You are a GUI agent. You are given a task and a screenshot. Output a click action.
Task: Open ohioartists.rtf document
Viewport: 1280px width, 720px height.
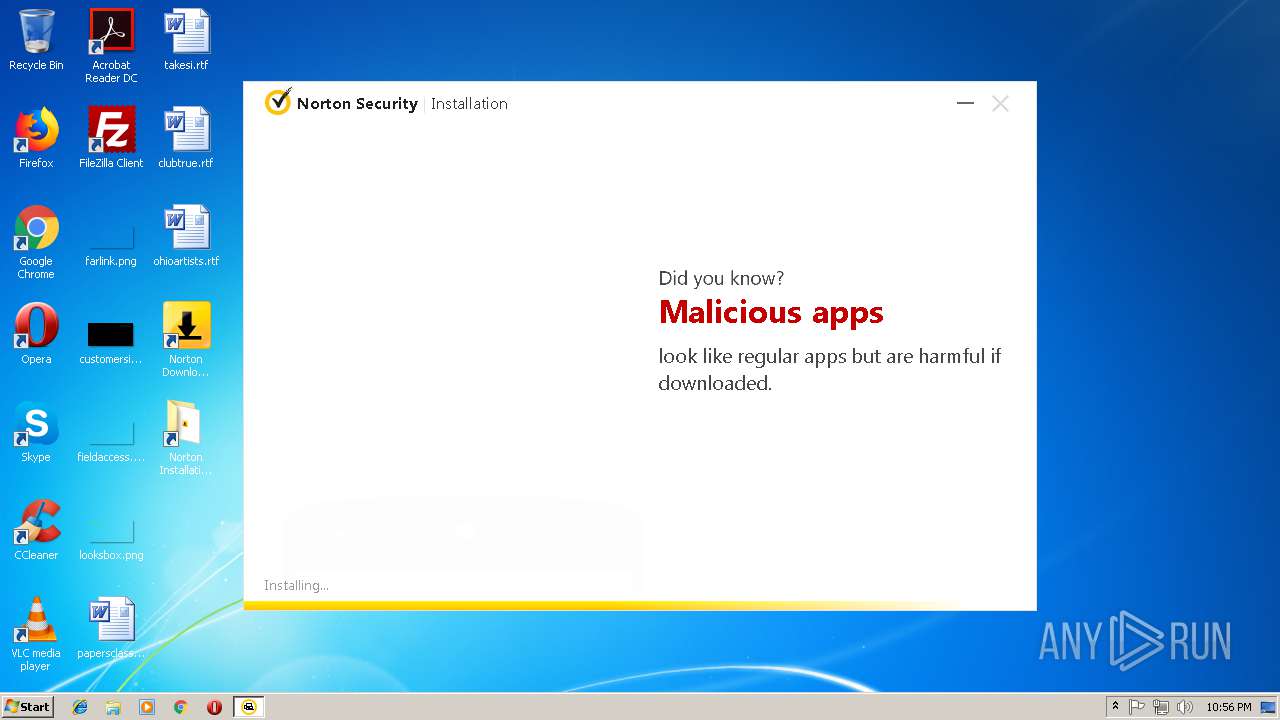coord(186,236)
